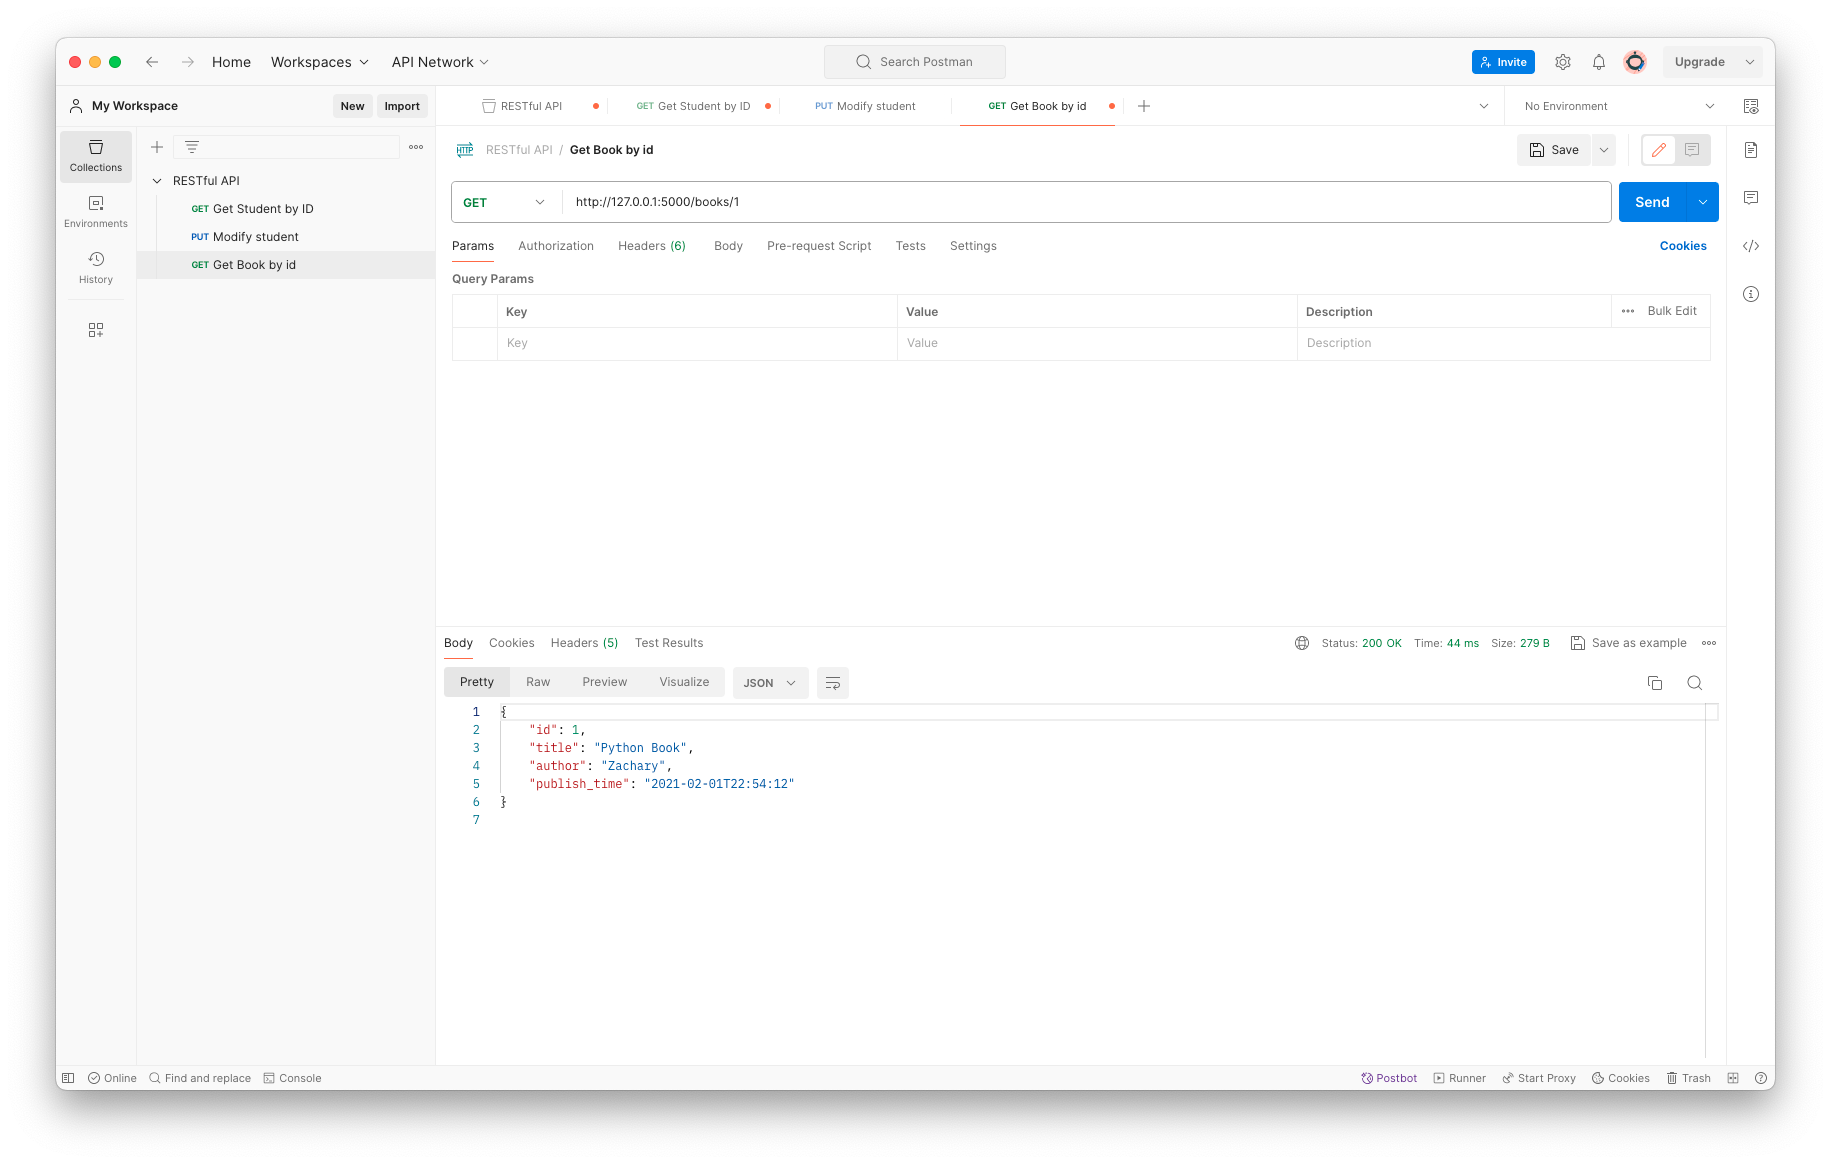
Task: Open the No Environment selector
Action: point(1618,106)
